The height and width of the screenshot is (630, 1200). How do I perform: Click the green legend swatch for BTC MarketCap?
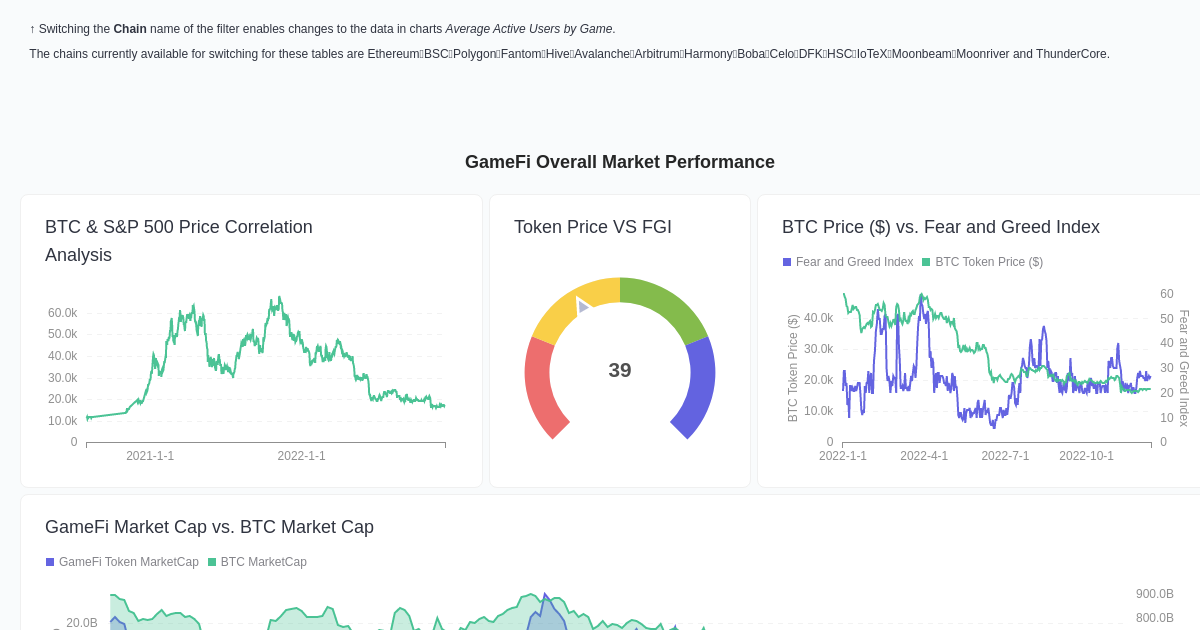tap(211, 562)
